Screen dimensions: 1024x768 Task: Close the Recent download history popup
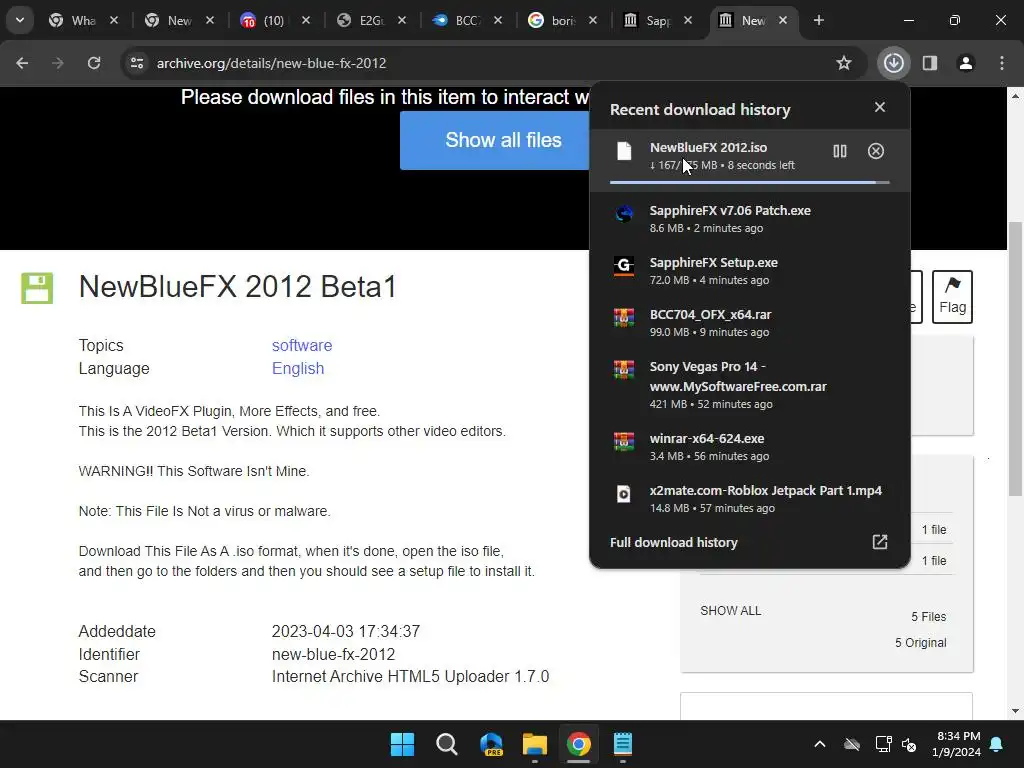coord(880,107)
